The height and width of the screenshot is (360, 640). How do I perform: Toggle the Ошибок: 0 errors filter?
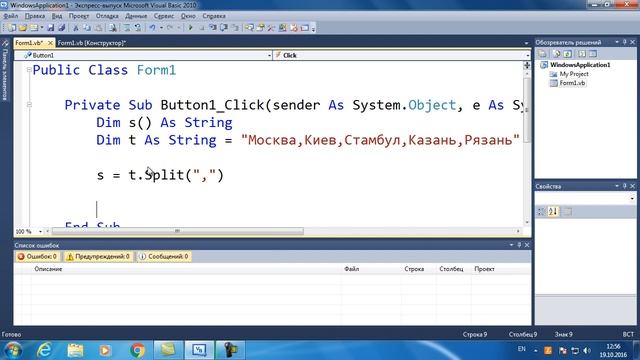pos(37,256)
